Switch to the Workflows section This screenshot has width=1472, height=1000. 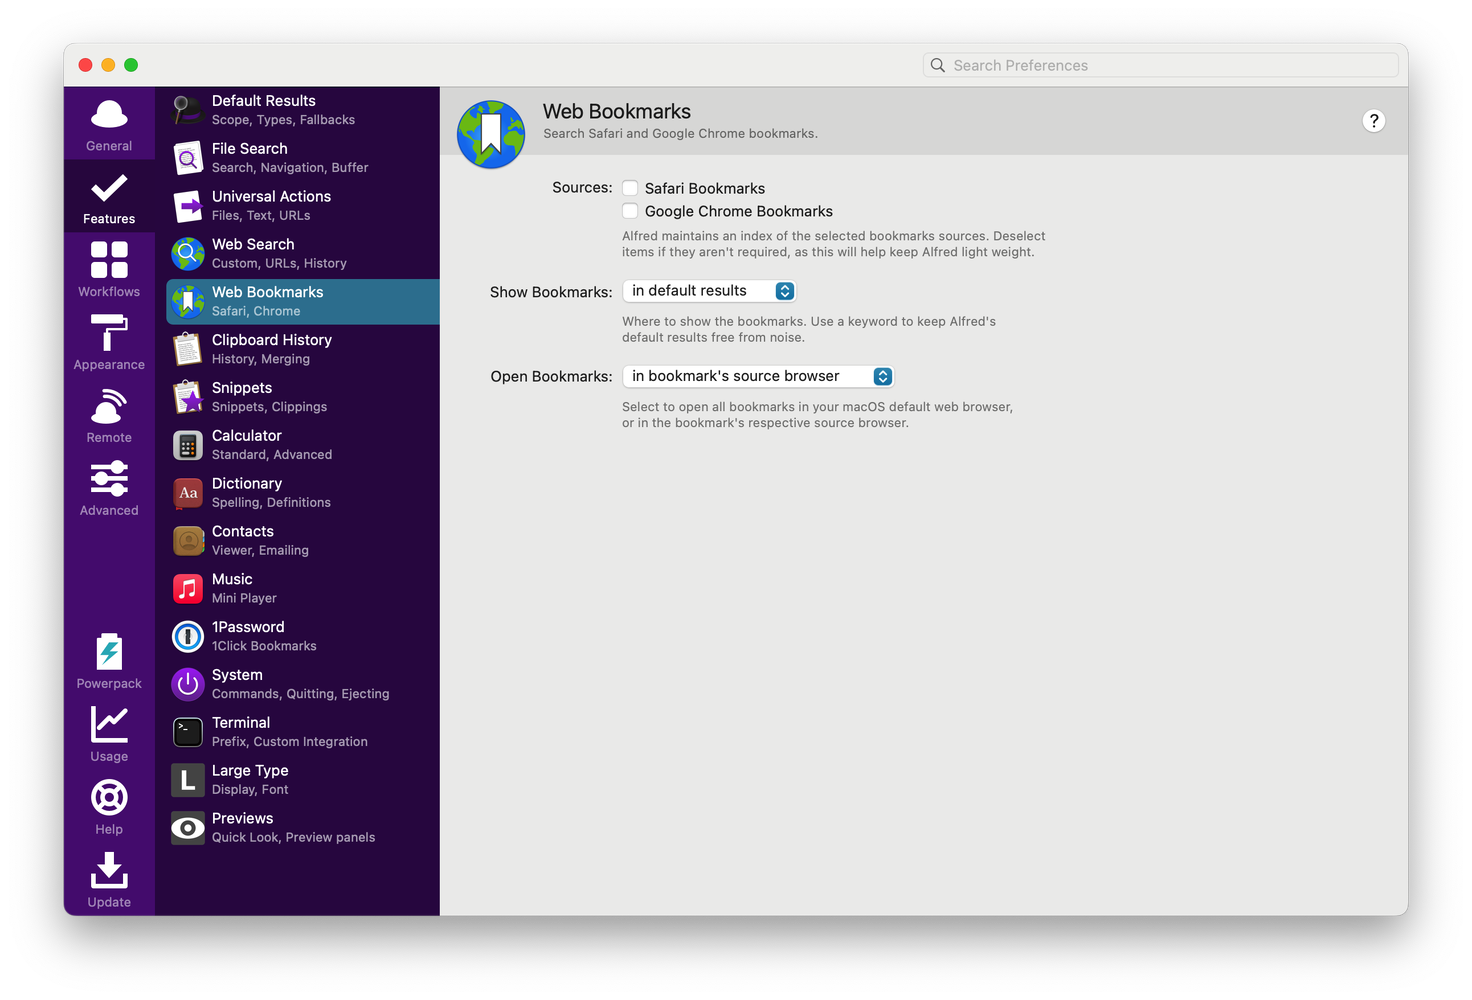point(109,270)
